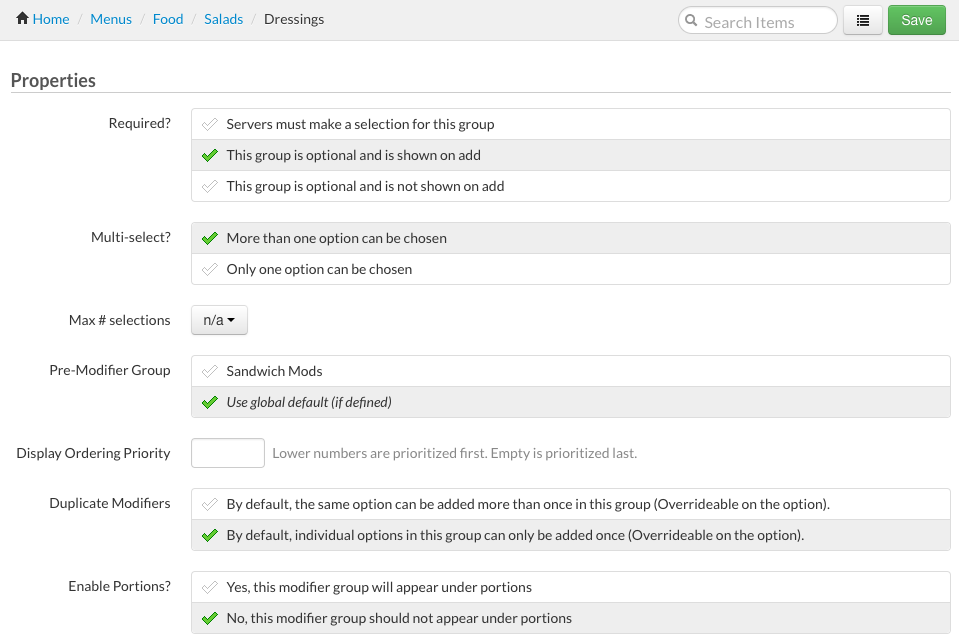The height and width of the screenshot is (638, 959).
Task: Click checkmark beside 'Yes, this modifier group will appear'
Action: click(209, 588)
